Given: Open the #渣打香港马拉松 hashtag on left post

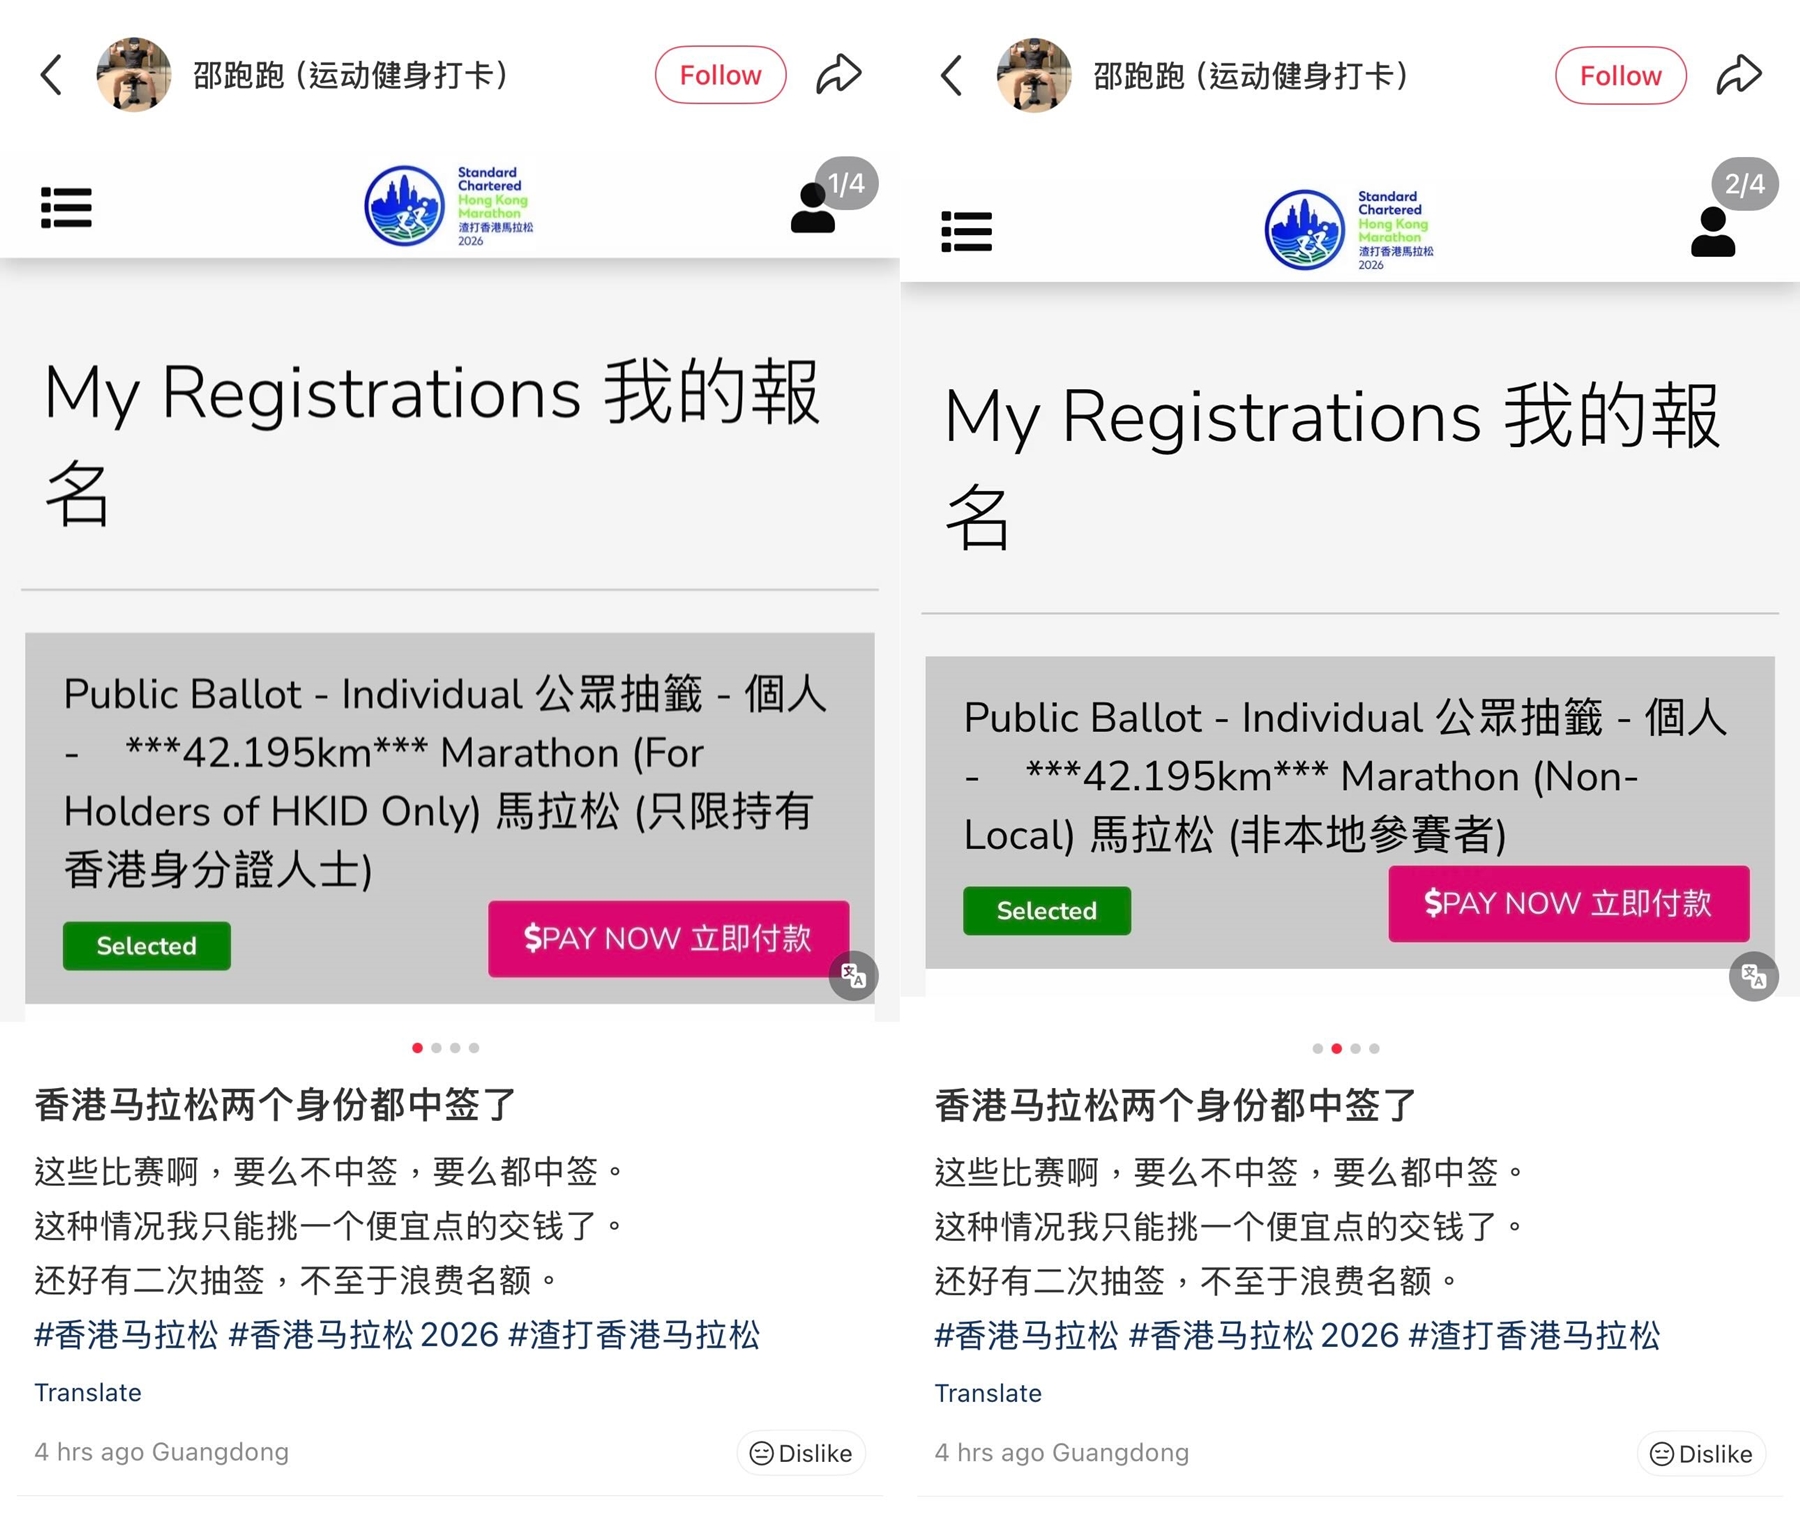Looking at the screenshot, I should pyautogui.click(x=634, y=1335).
